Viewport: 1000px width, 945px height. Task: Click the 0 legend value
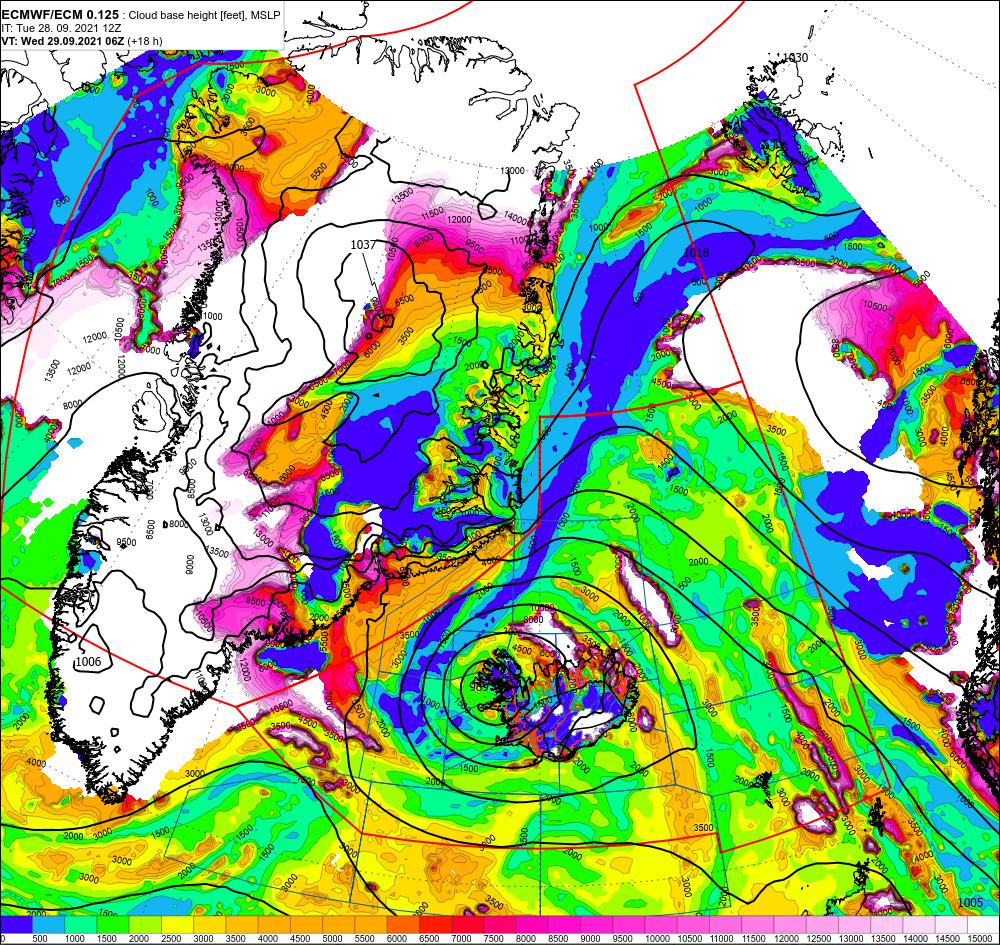pos(3,939)
